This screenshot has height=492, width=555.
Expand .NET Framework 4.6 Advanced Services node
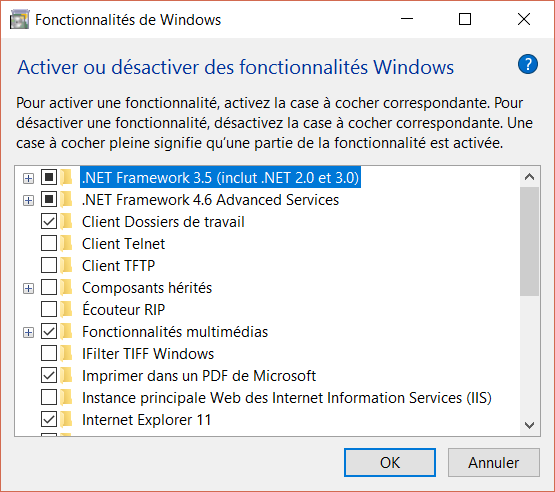tap(28, 201)
